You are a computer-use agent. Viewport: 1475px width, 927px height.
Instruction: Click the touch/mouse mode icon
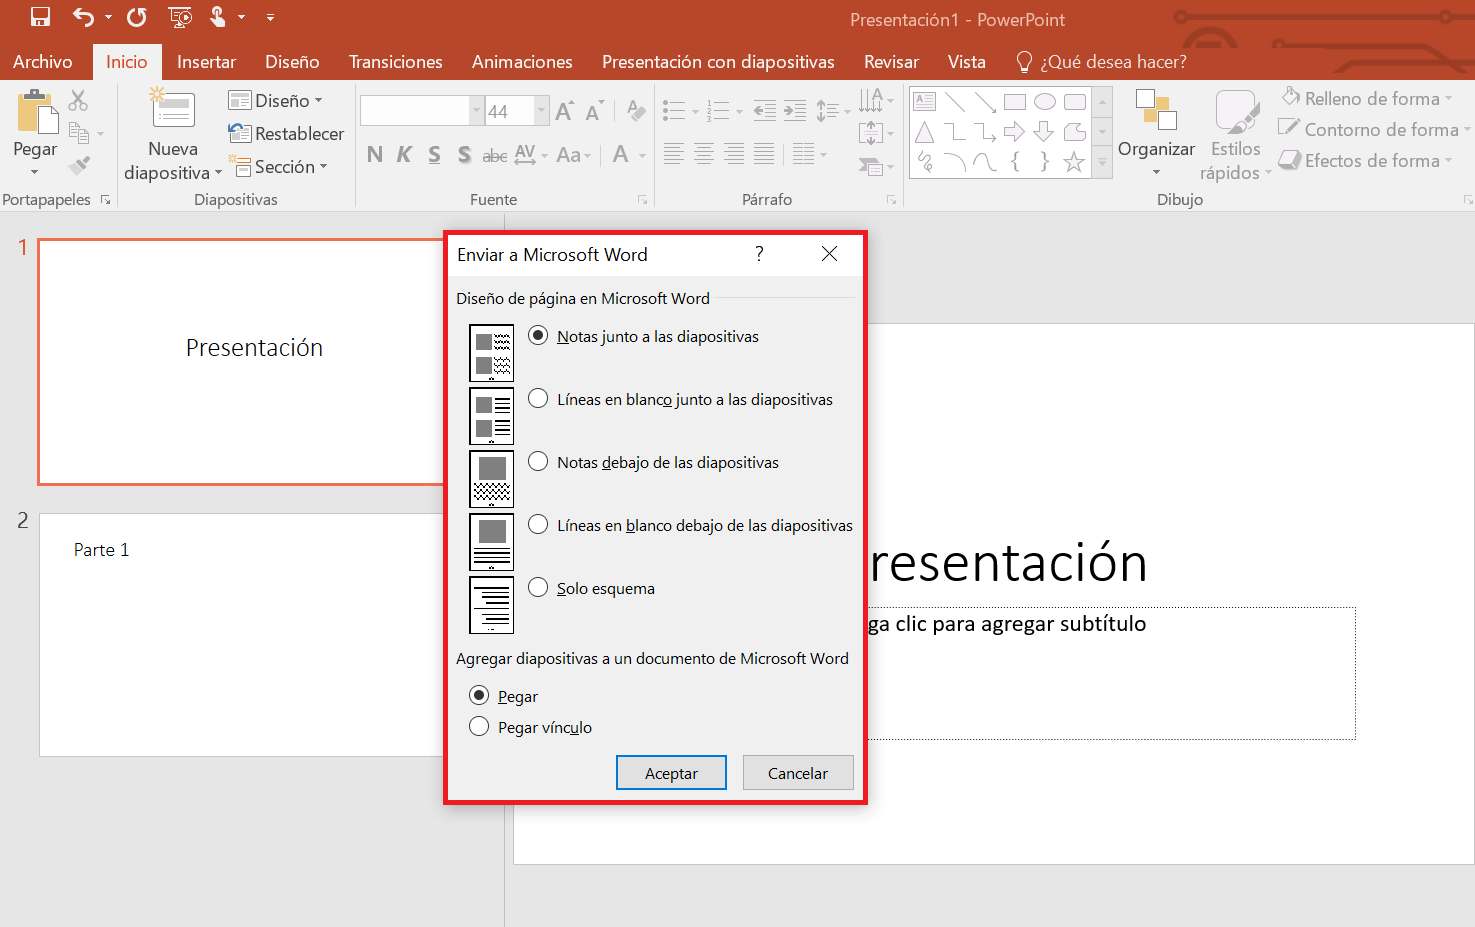(x=218, y=17)
